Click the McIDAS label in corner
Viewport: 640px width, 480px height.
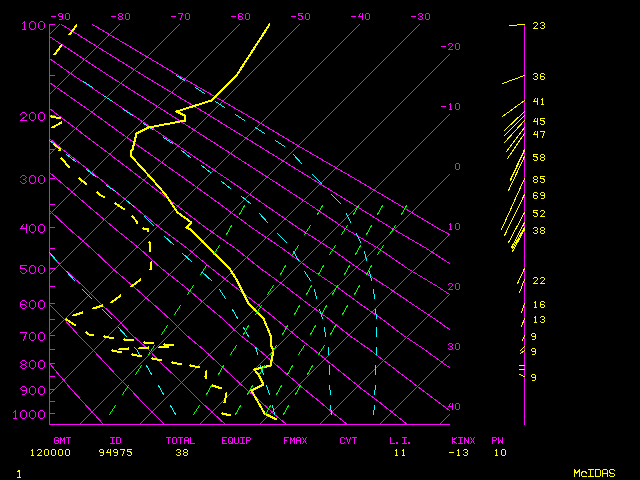click(593, 472)
